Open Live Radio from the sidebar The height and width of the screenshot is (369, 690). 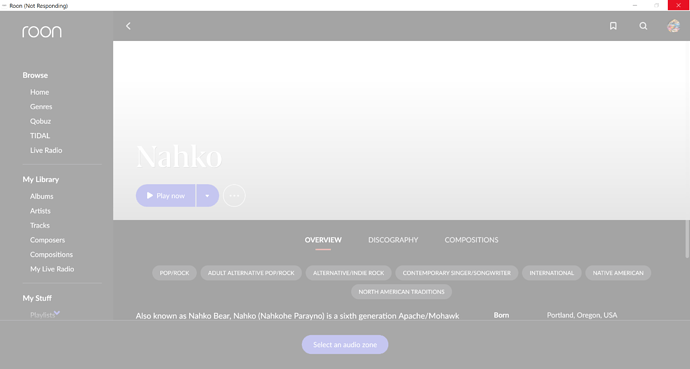46,150
